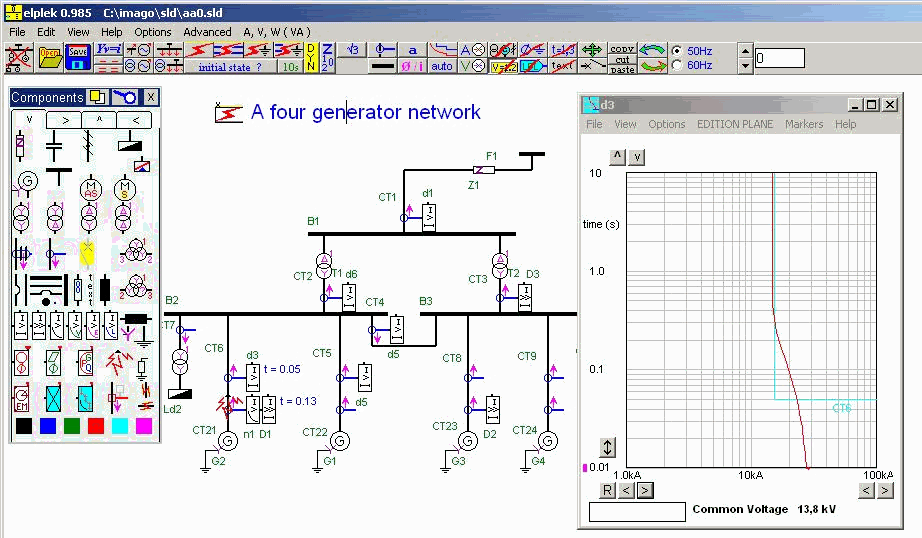
Task: Click the Open file folder icon
Action: (49, 58)
